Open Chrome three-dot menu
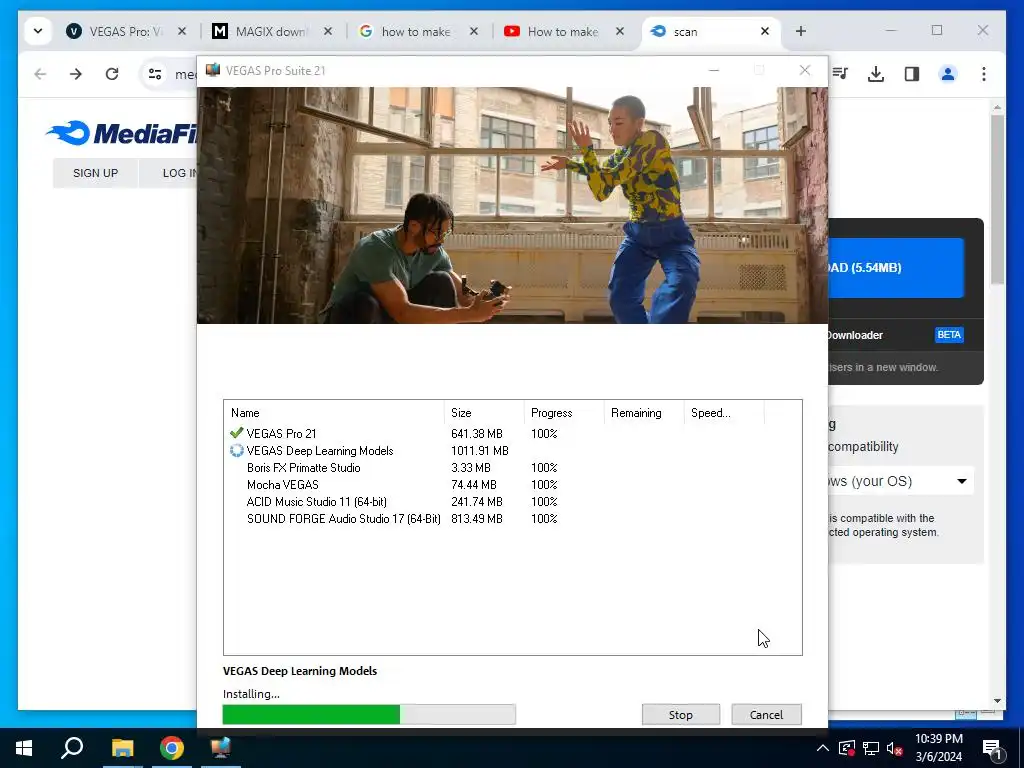This screenshot has width=1024, height=768. pyautogui.click(x=984, y=74)
